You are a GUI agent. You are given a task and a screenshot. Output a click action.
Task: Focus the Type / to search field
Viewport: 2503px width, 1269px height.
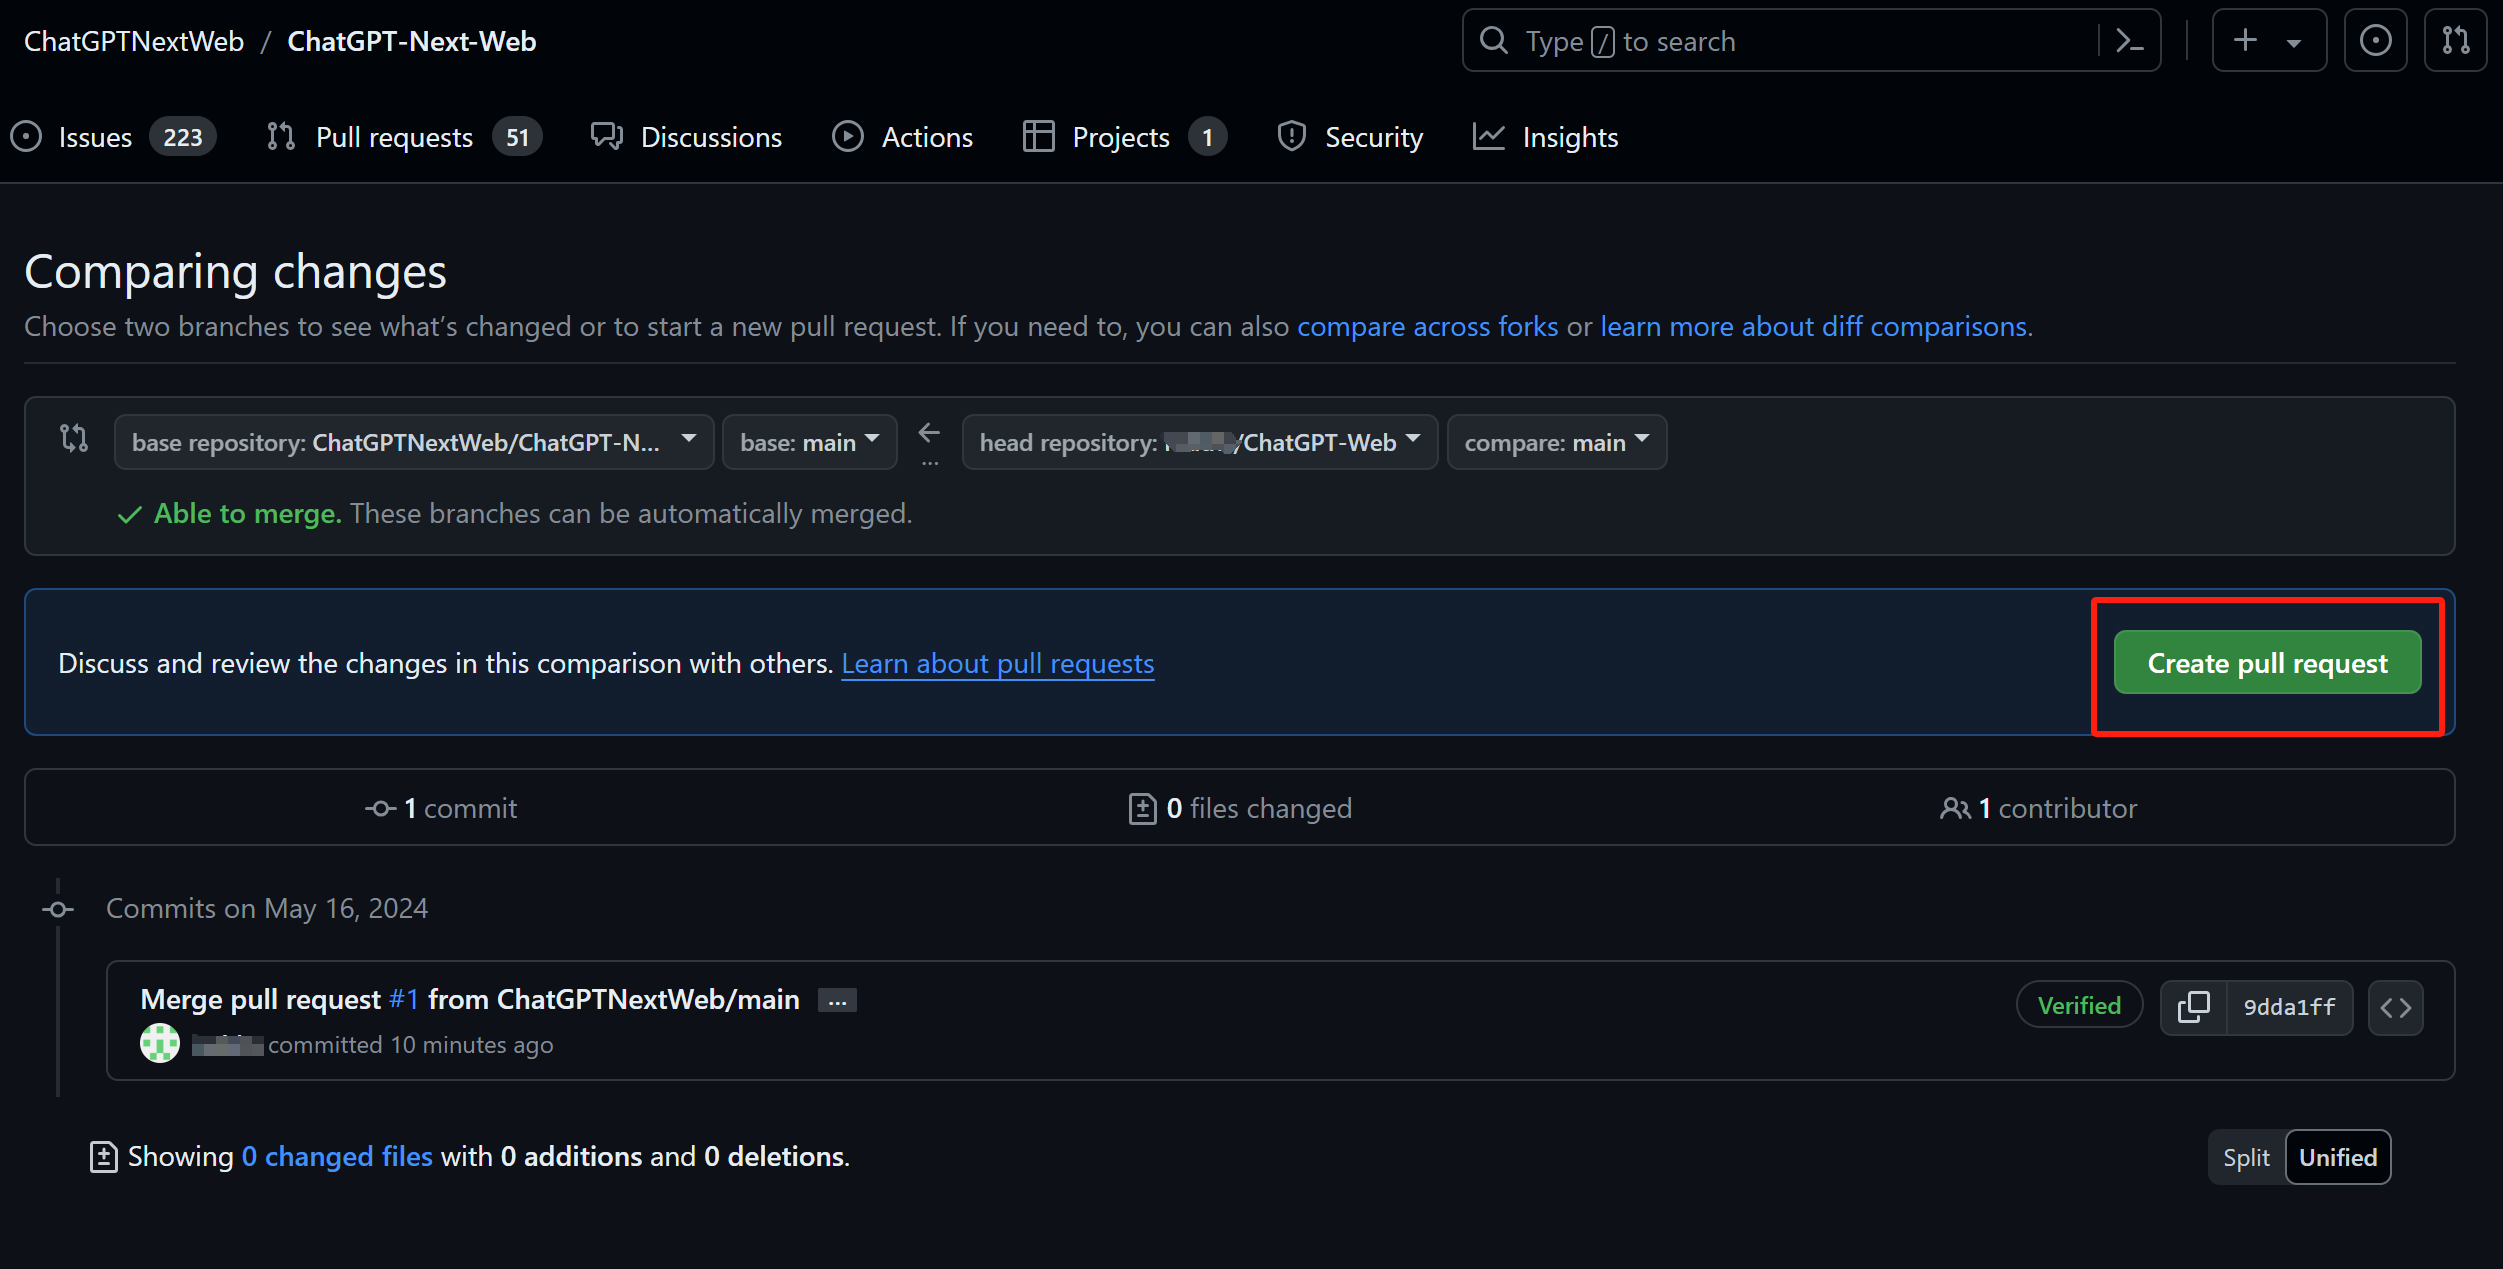coord(1811,41)
